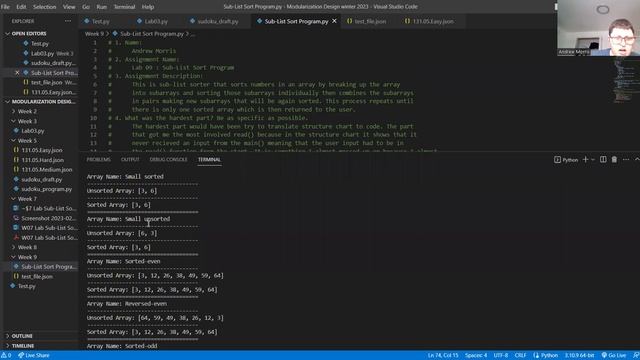The height and width of the screenshot is (360, 640).
Task: Click the Python terminal profile icon
Action: point(557,160)
